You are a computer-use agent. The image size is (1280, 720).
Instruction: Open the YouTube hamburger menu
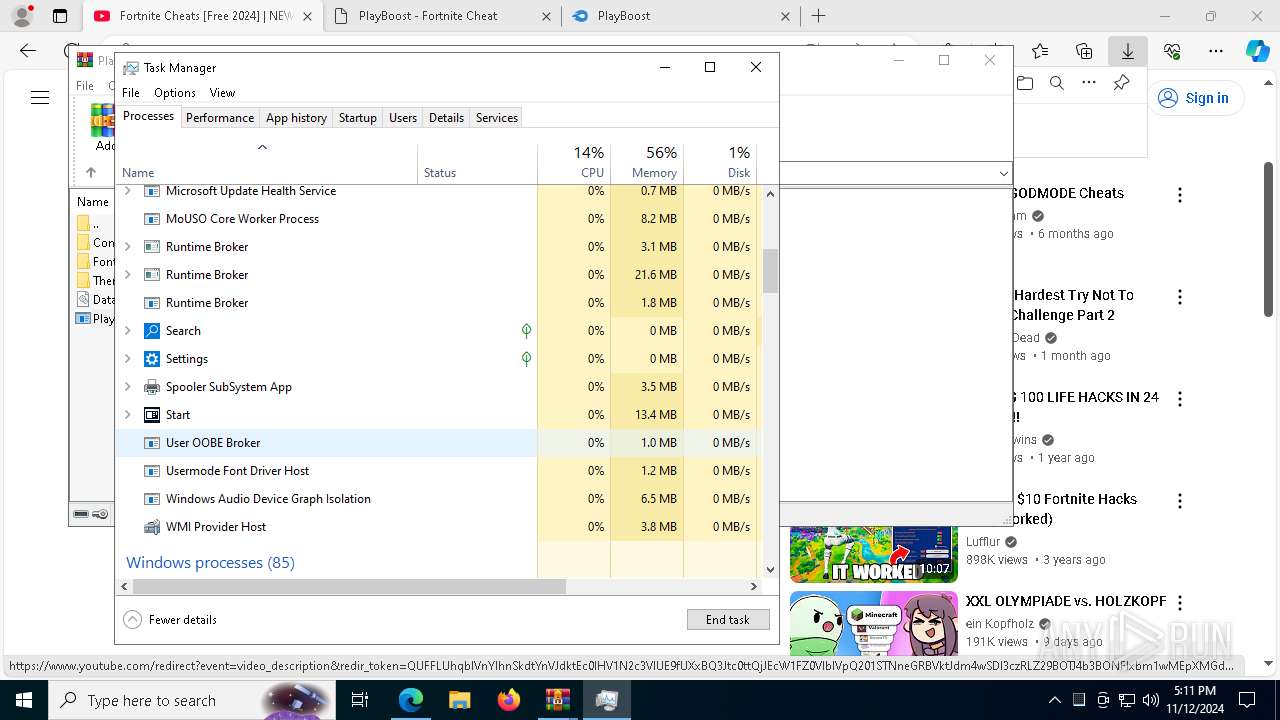click(40, 98)
